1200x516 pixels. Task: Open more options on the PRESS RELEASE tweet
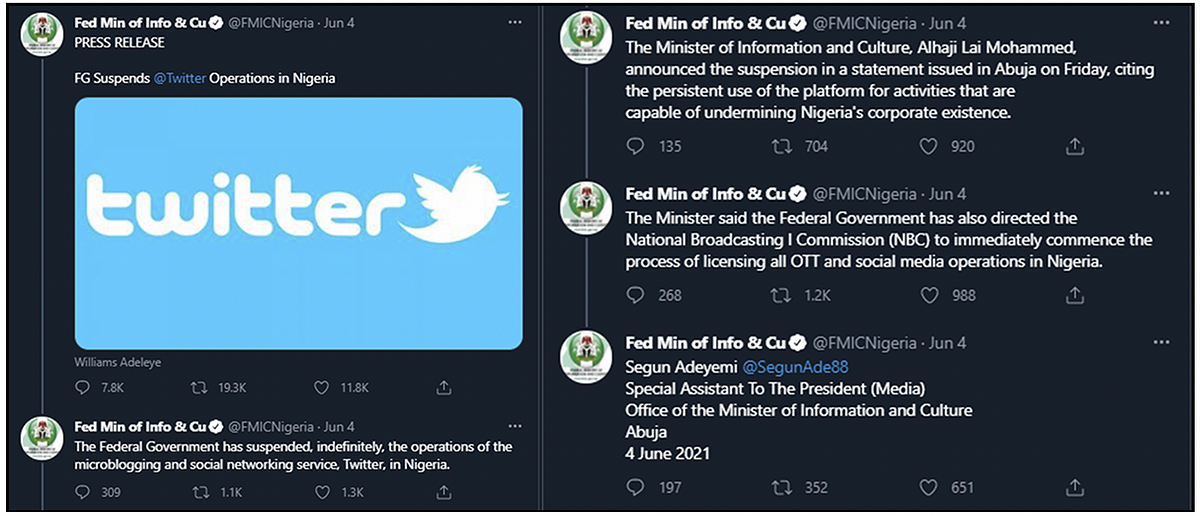[x=514, y=21]
